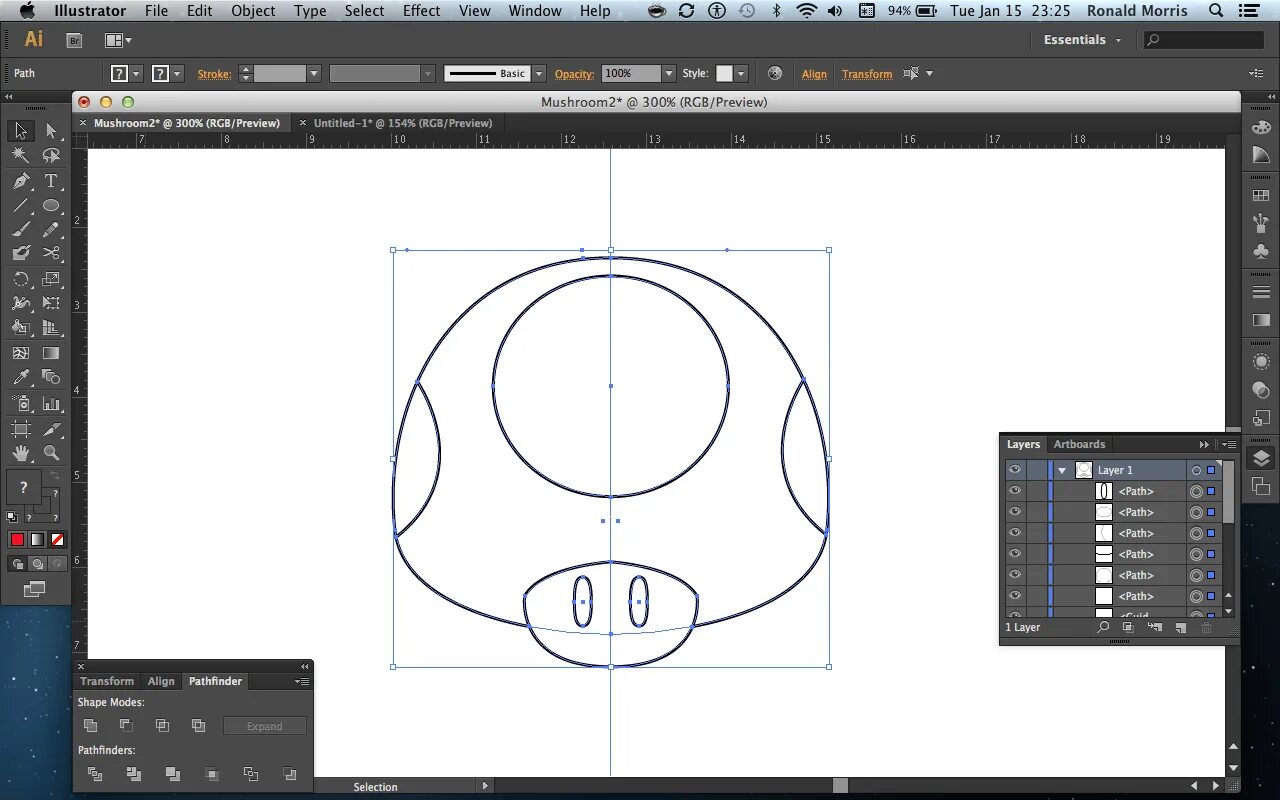1280x800 pixels.
Task: Select the Free Transform tool
Action: click(51, 303)
